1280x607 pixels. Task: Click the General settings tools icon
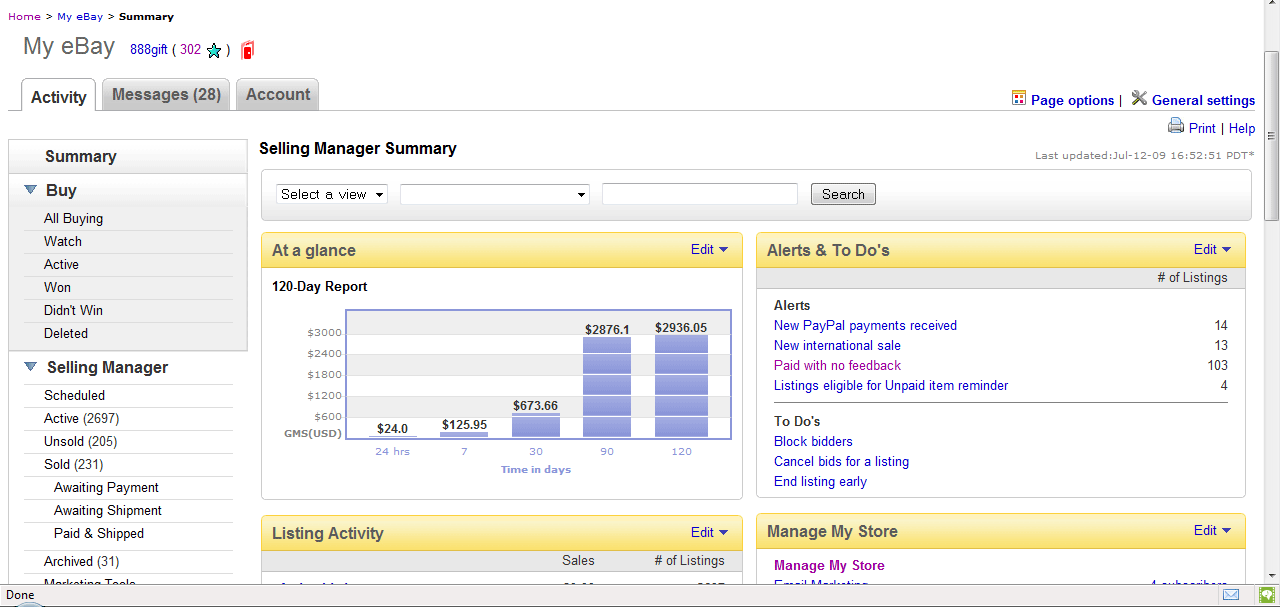tap(1139, 98)
